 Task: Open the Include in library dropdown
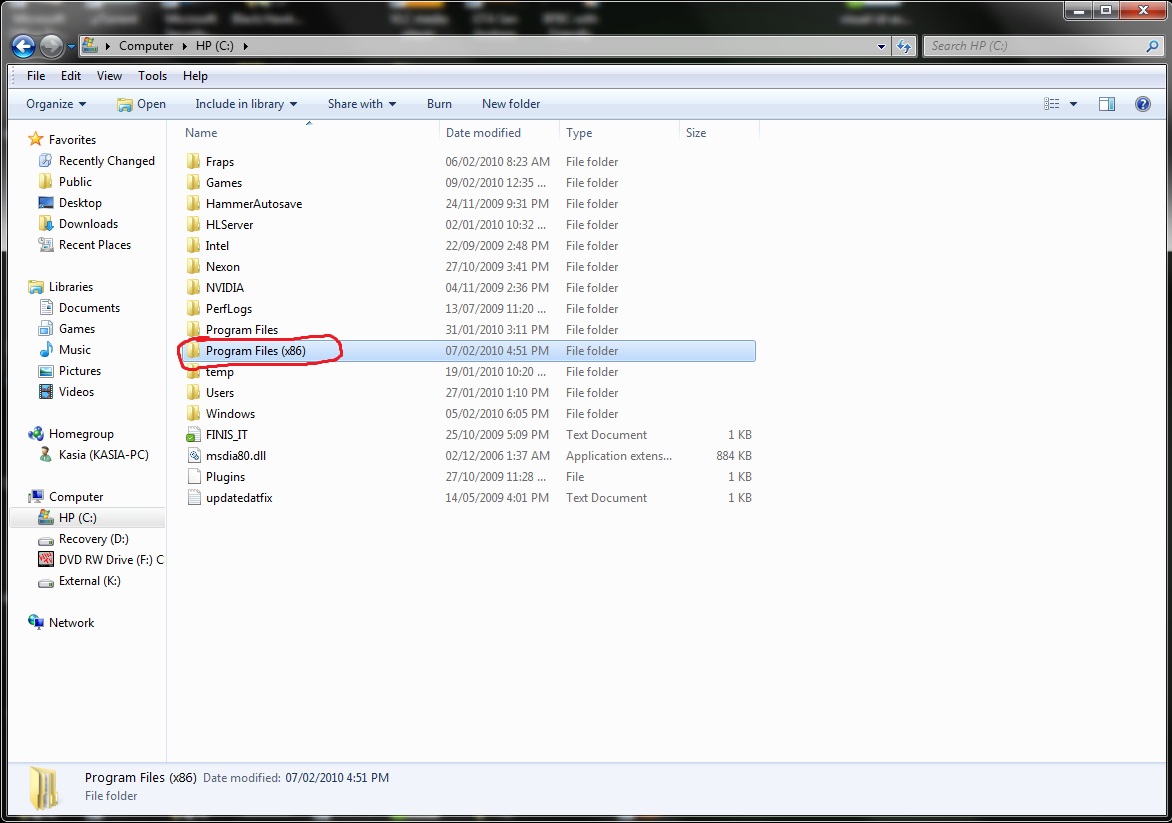246,104
